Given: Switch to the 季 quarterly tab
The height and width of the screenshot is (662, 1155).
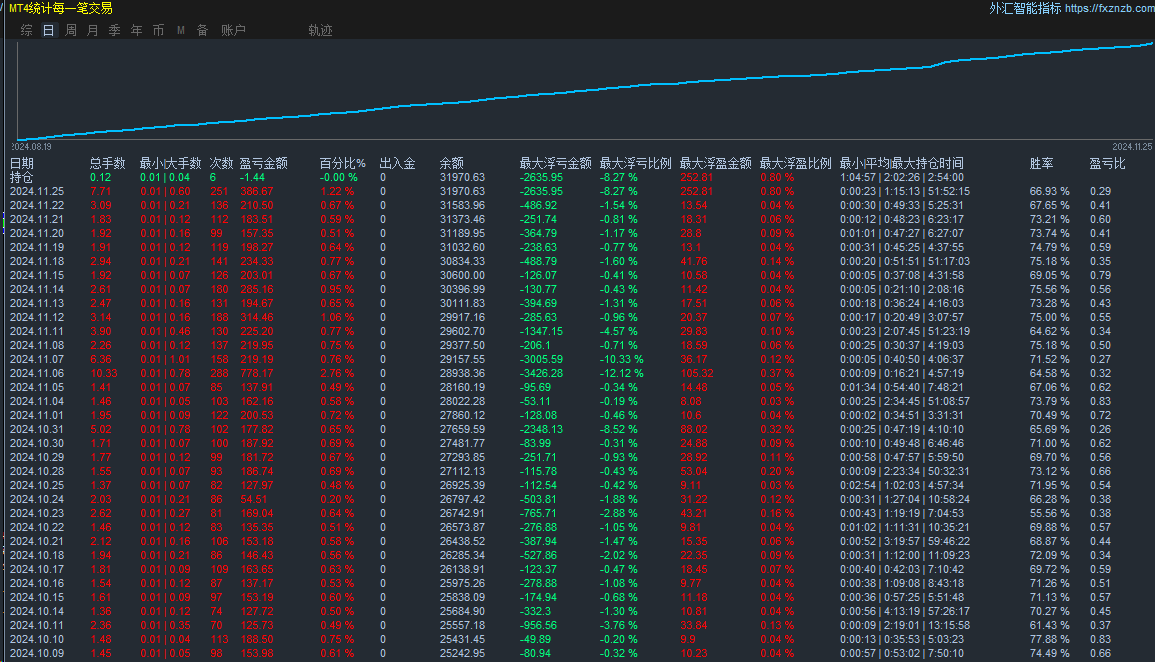Looking at the screenshot, I should [x=115, y=30].
